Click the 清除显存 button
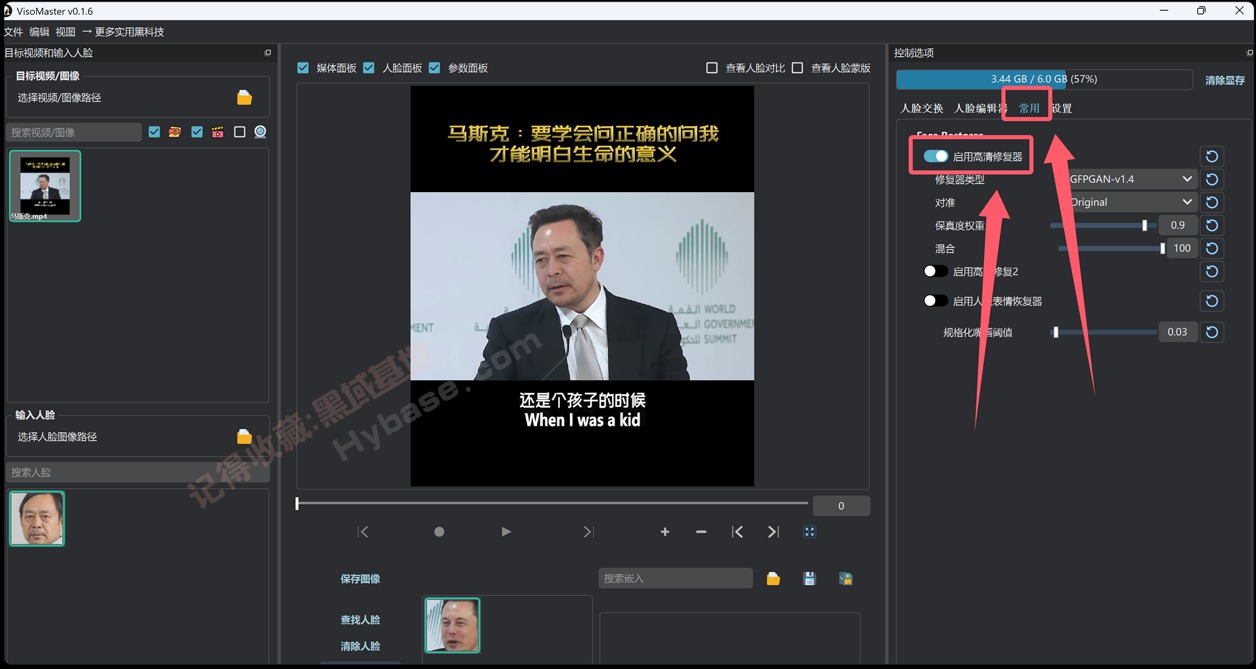Viewport: 1256px width, 669px height. tap(1225, 80)
